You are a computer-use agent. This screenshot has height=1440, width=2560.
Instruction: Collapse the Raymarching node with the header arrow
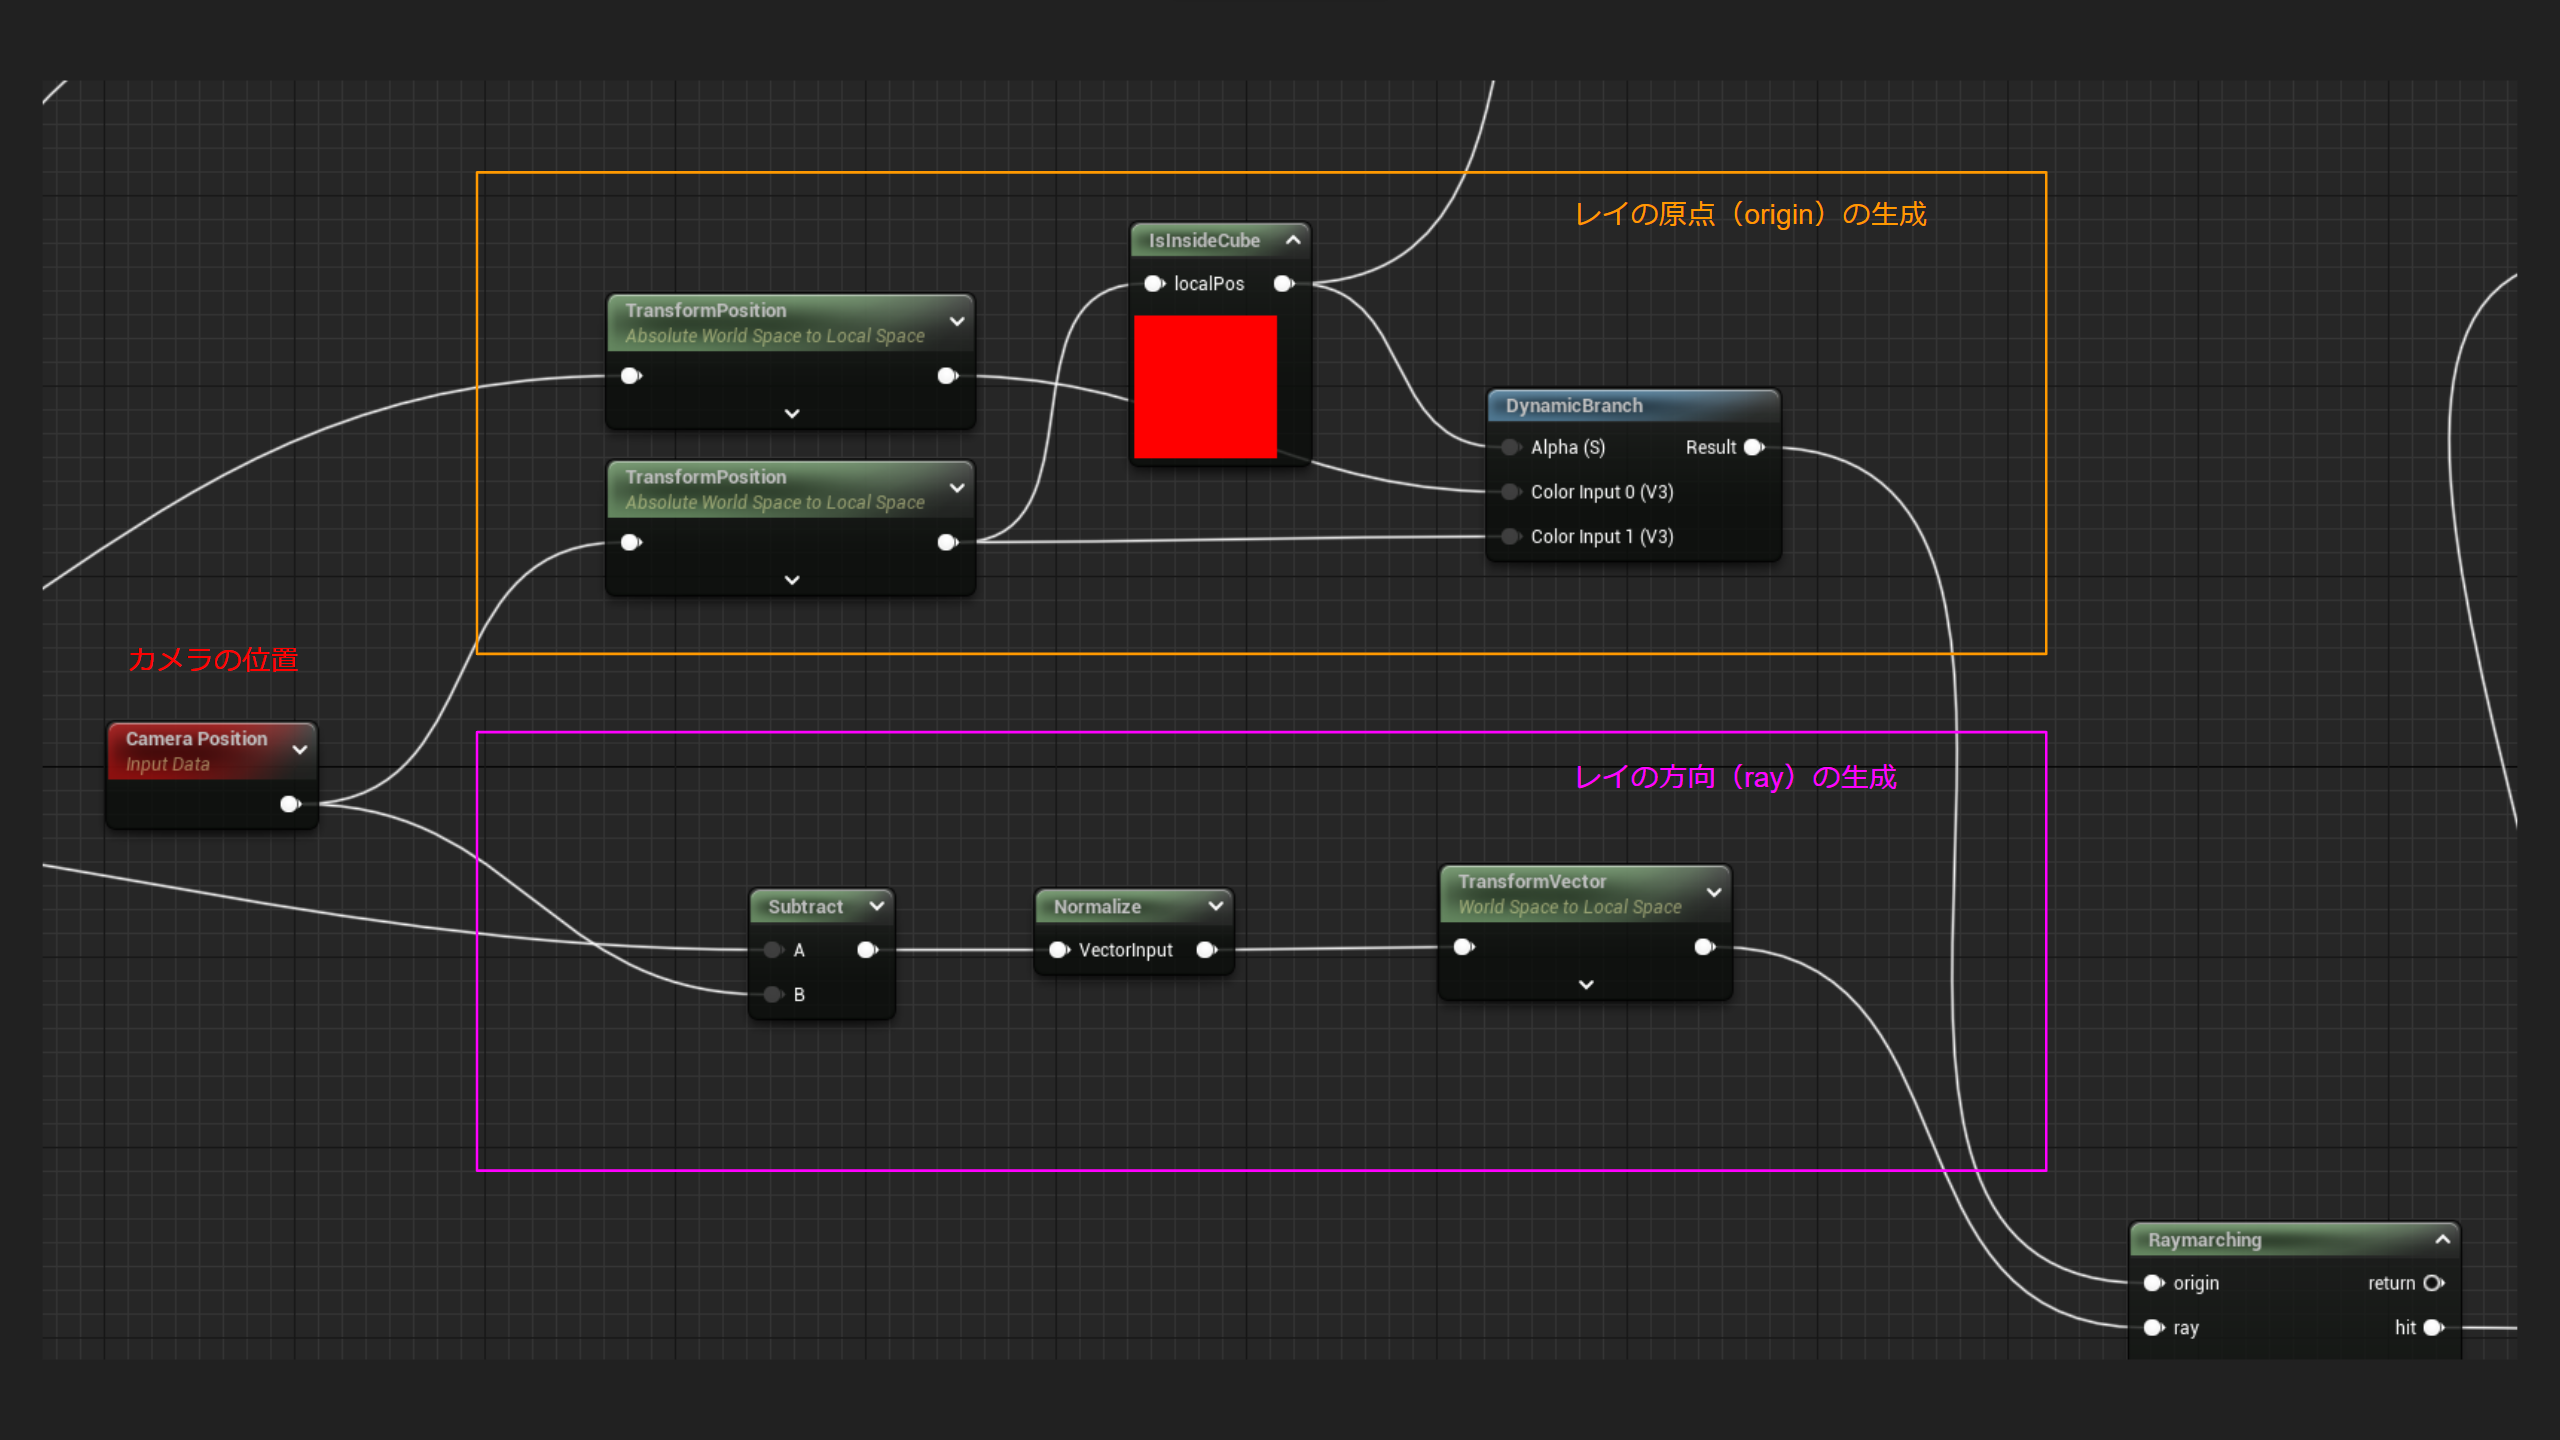2443,1240
